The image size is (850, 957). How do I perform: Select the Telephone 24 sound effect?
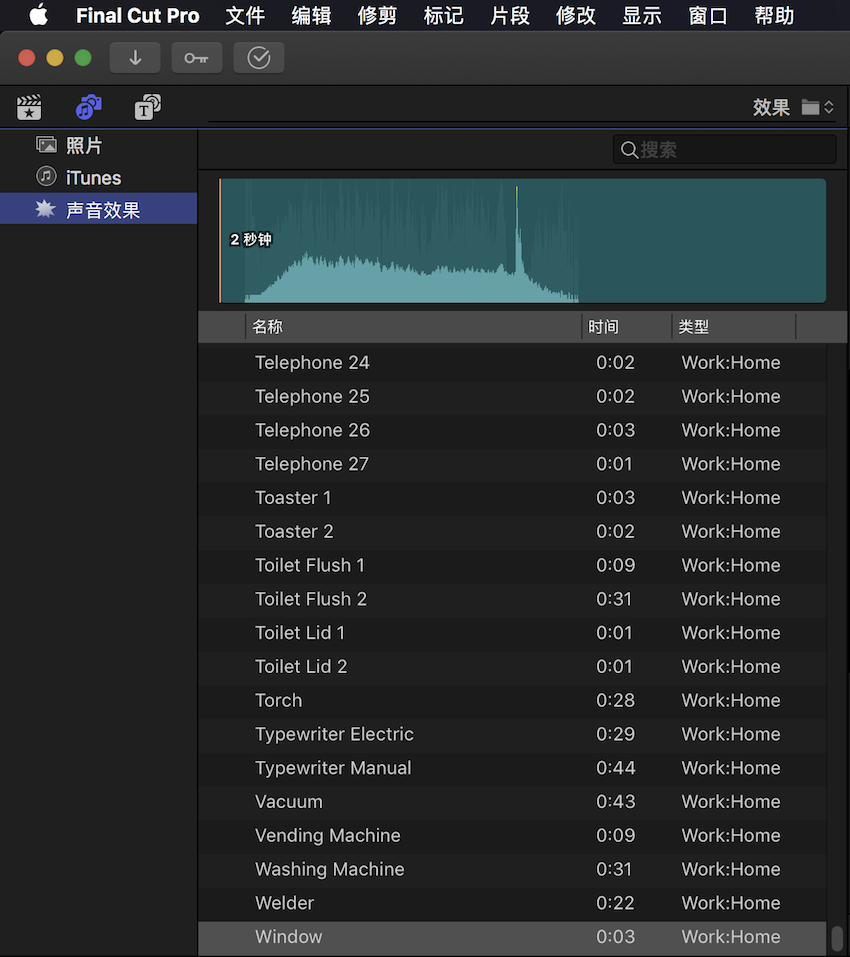(512, 363)
